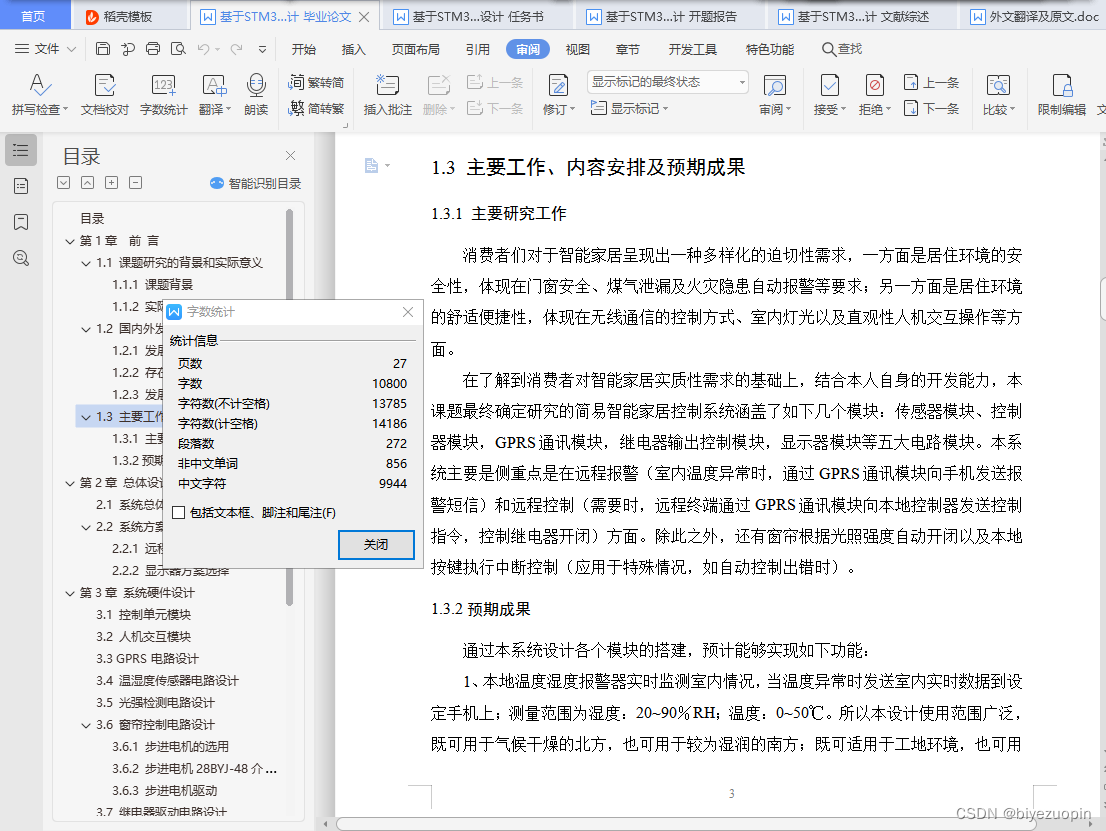Screen dimensions: 1106x831
Task: Open the bookmark sidebar panel
Action: tap(20, 222)
